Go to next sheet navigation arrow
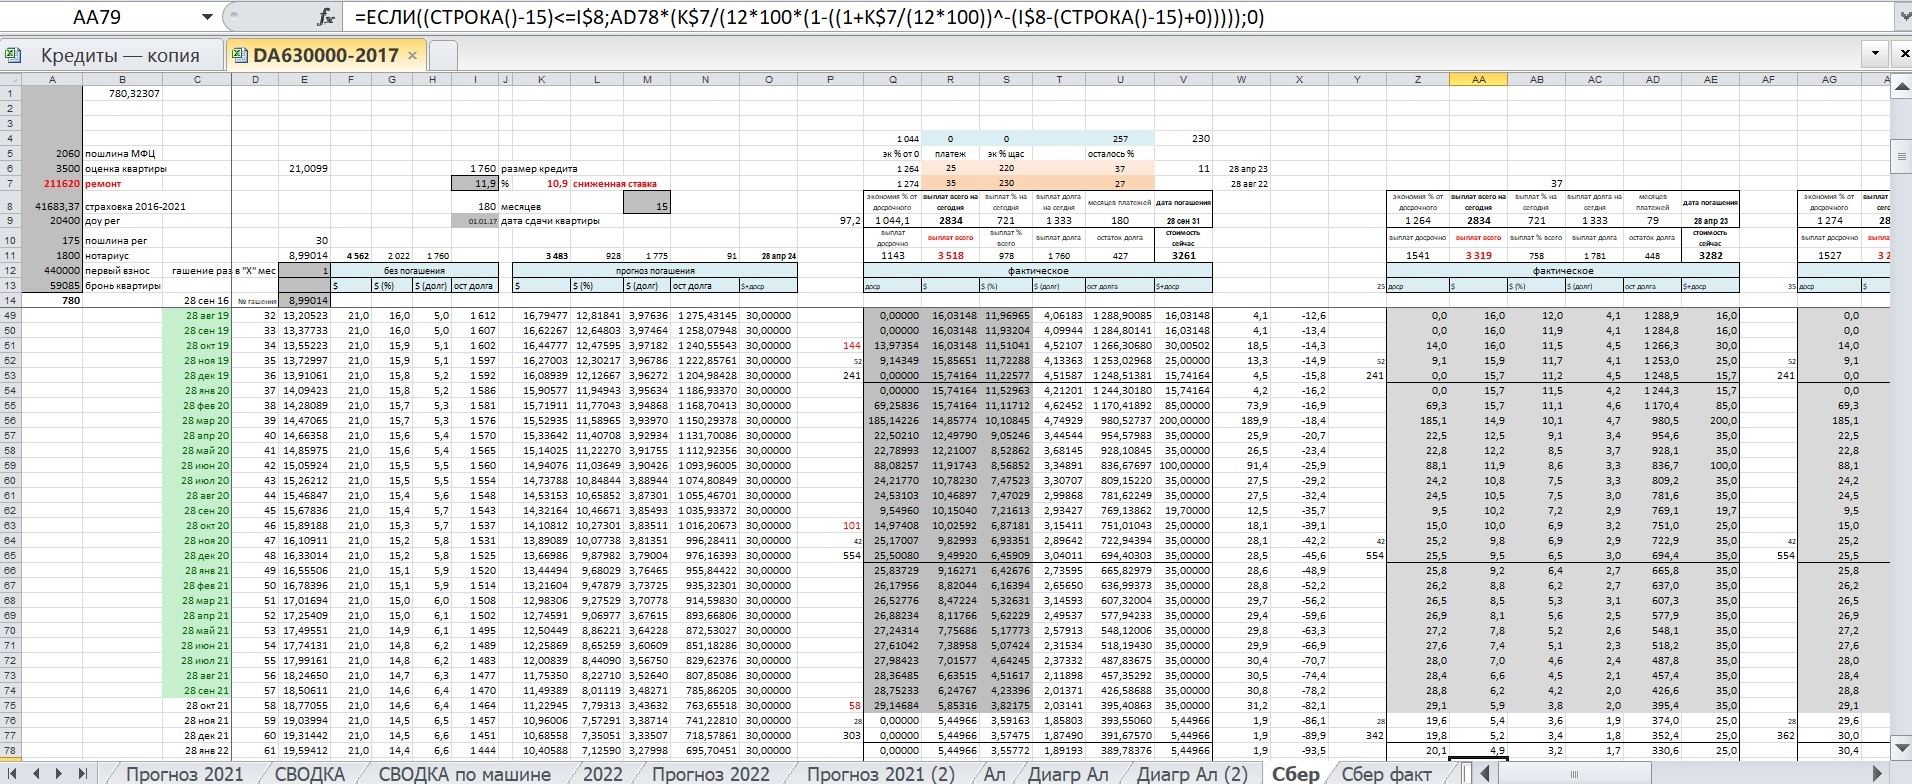The width and height of the screenshot is (1912, 784). (x=59, y=774)
